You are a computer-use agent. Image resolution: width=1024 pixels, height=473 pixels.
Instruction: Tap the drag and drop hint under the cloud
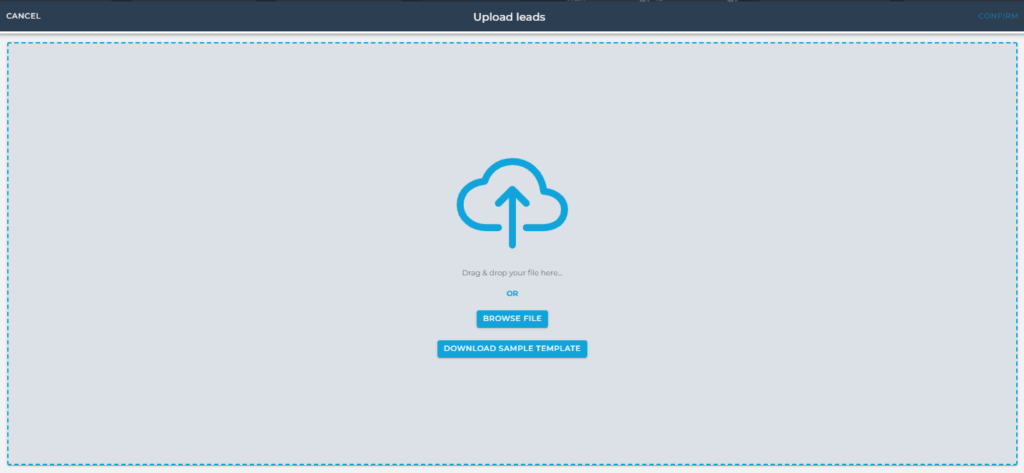[x=512, y=272]
